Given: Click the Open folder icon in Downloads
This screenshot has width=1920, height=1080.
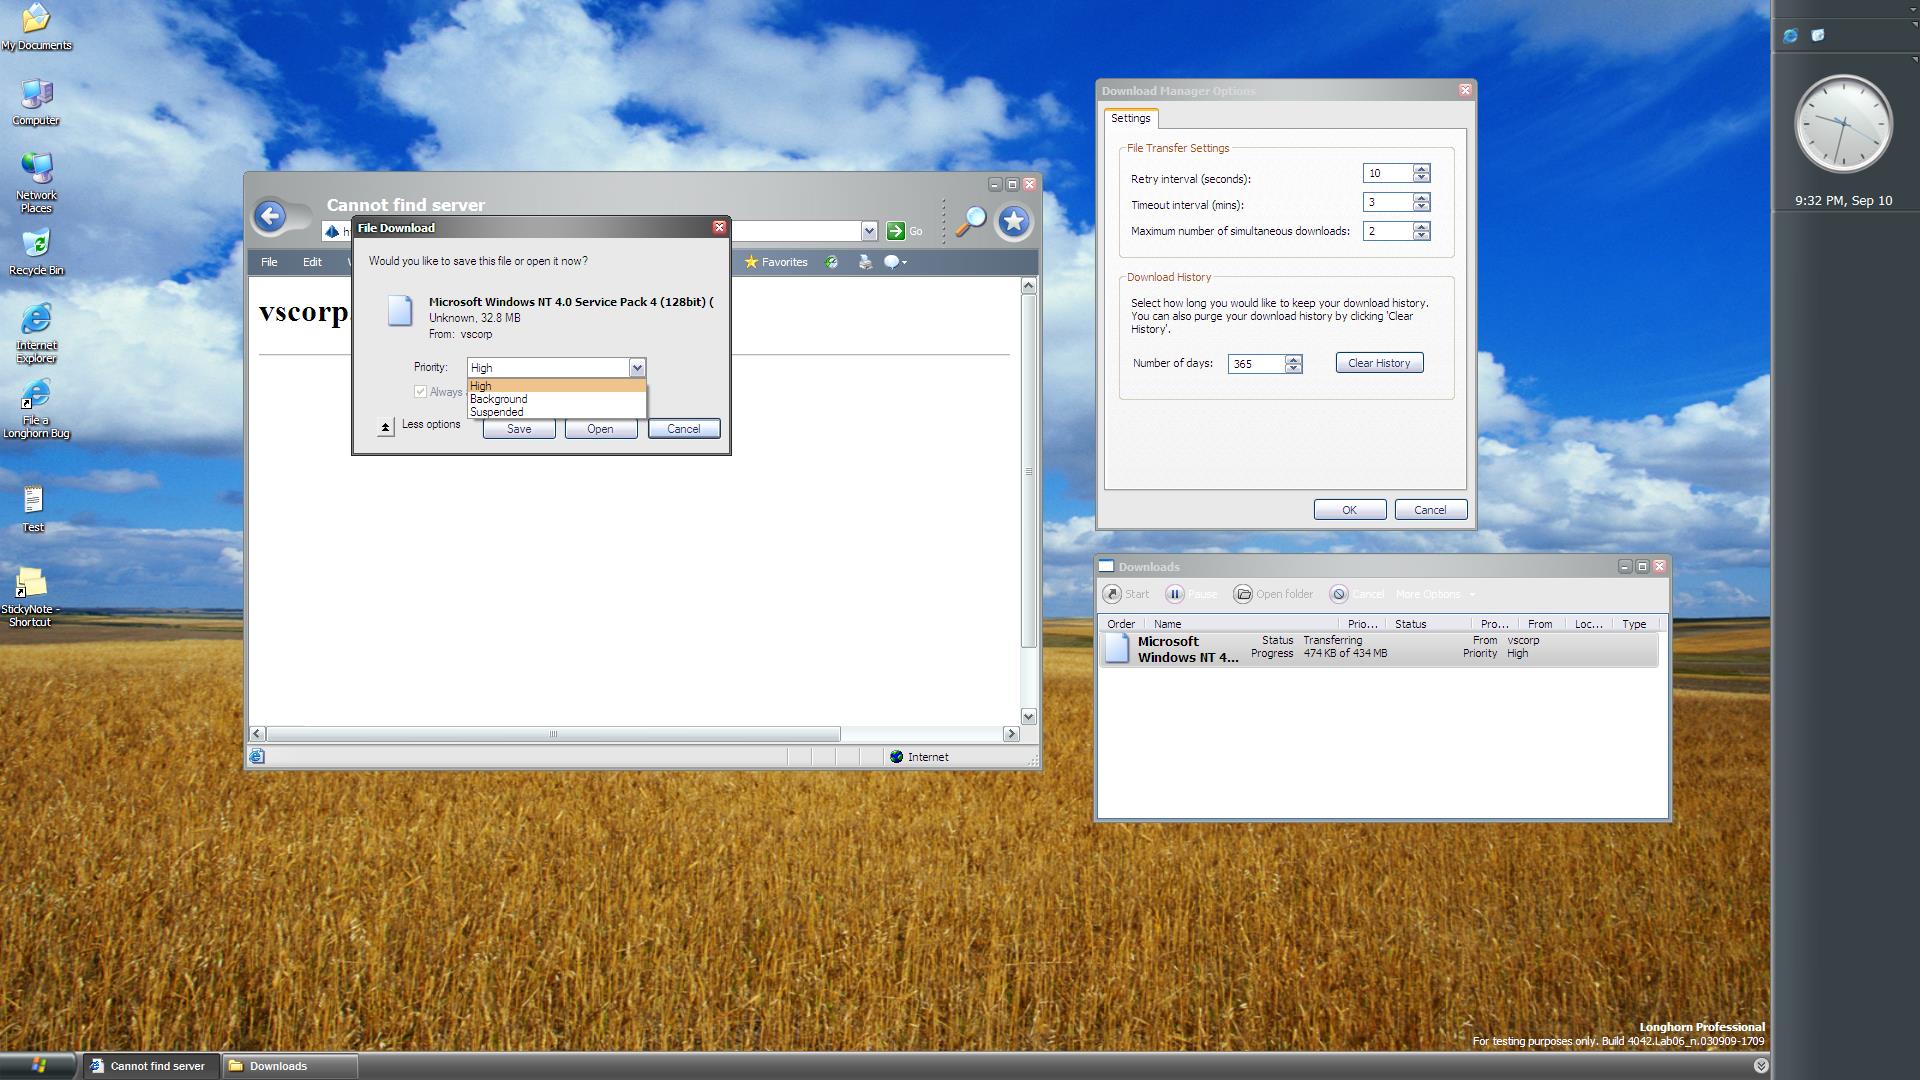Looking at the screenshot, I should [1243, 594].
